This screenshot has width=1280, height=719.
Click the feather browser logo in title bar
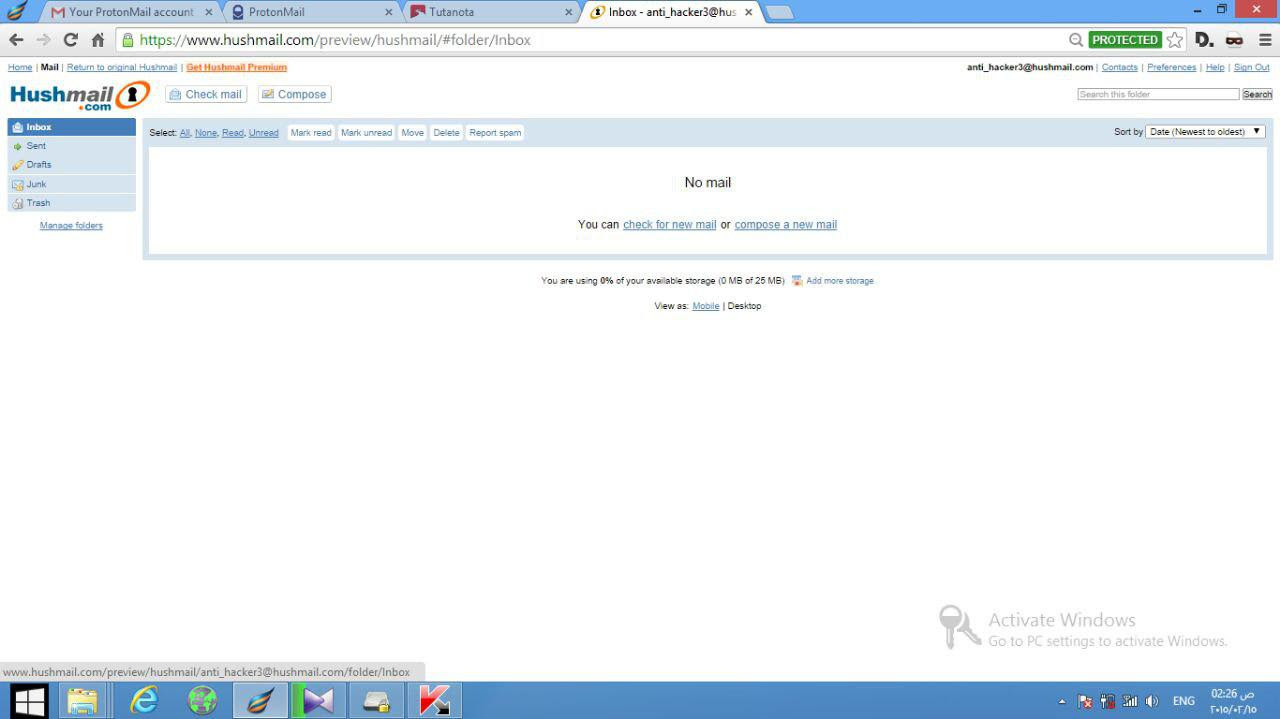tap(17, 12)
